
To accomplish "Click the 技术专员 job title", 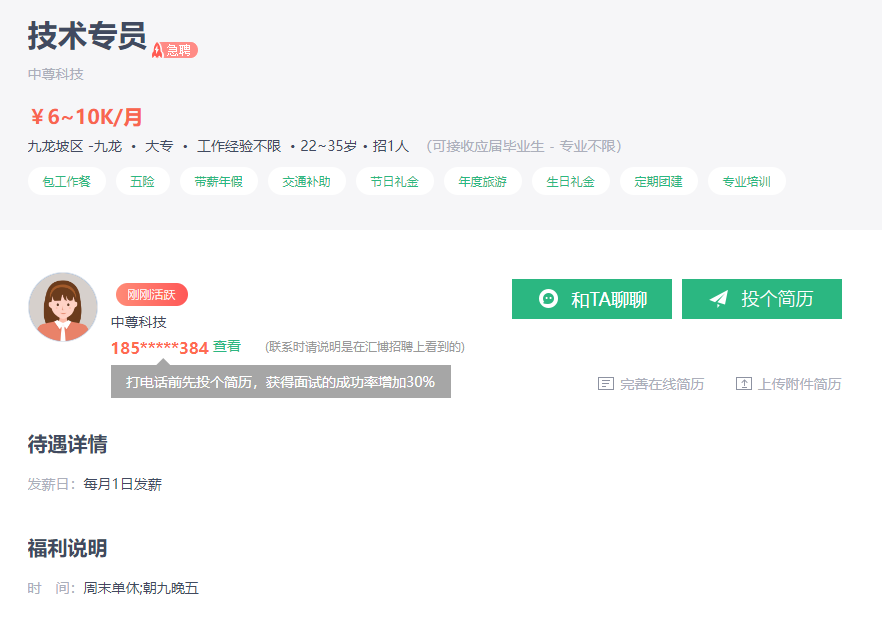I will [87, 35].
